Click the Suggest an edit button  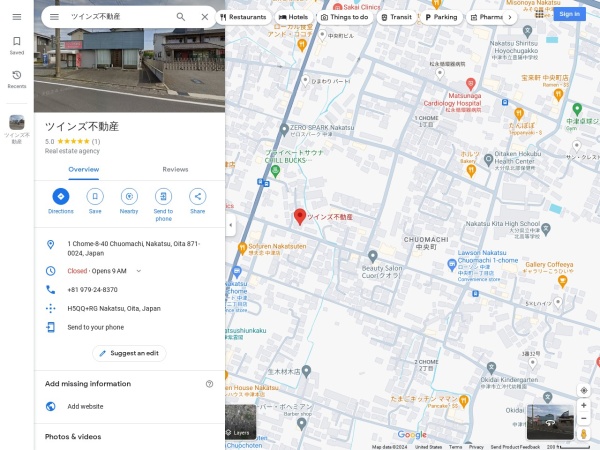coord(129,353)
